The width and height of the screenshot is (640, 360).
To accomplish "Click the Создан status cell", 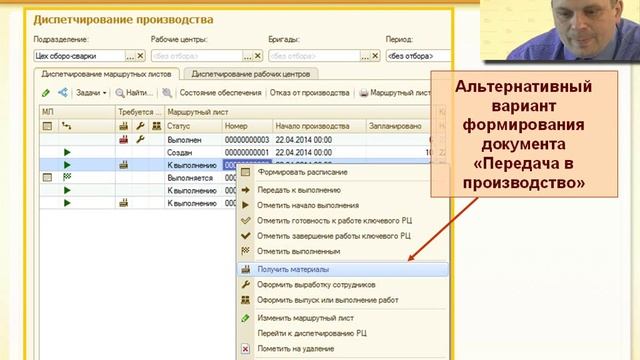I will pyautogui.click(x=193, y=152).
